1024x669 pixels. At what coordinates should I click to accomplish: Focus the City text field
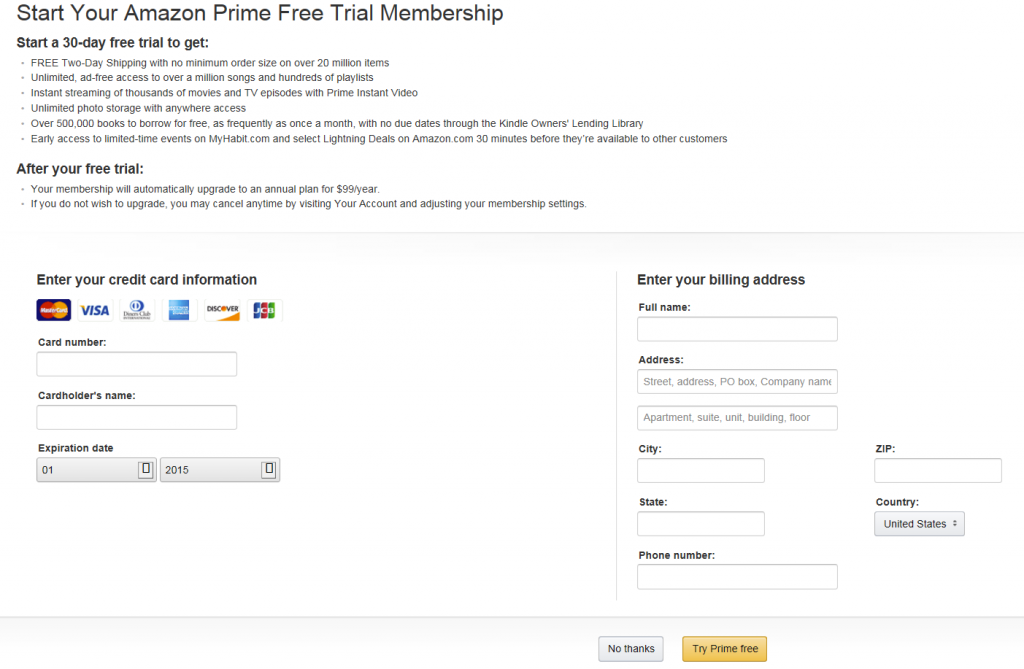[x=701, y=471]
